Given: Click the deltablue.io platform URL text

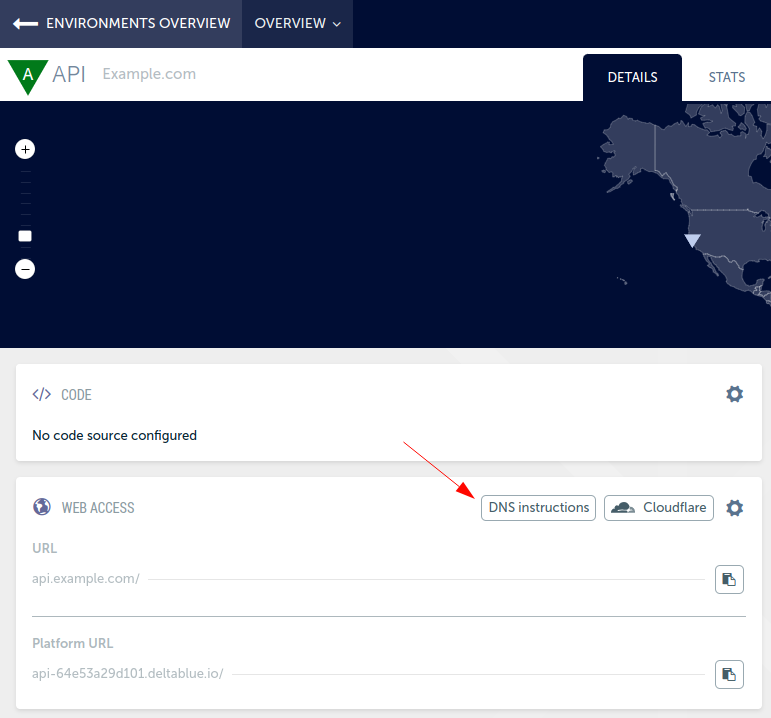Looking at the screenshot, I should pos(128,674).
